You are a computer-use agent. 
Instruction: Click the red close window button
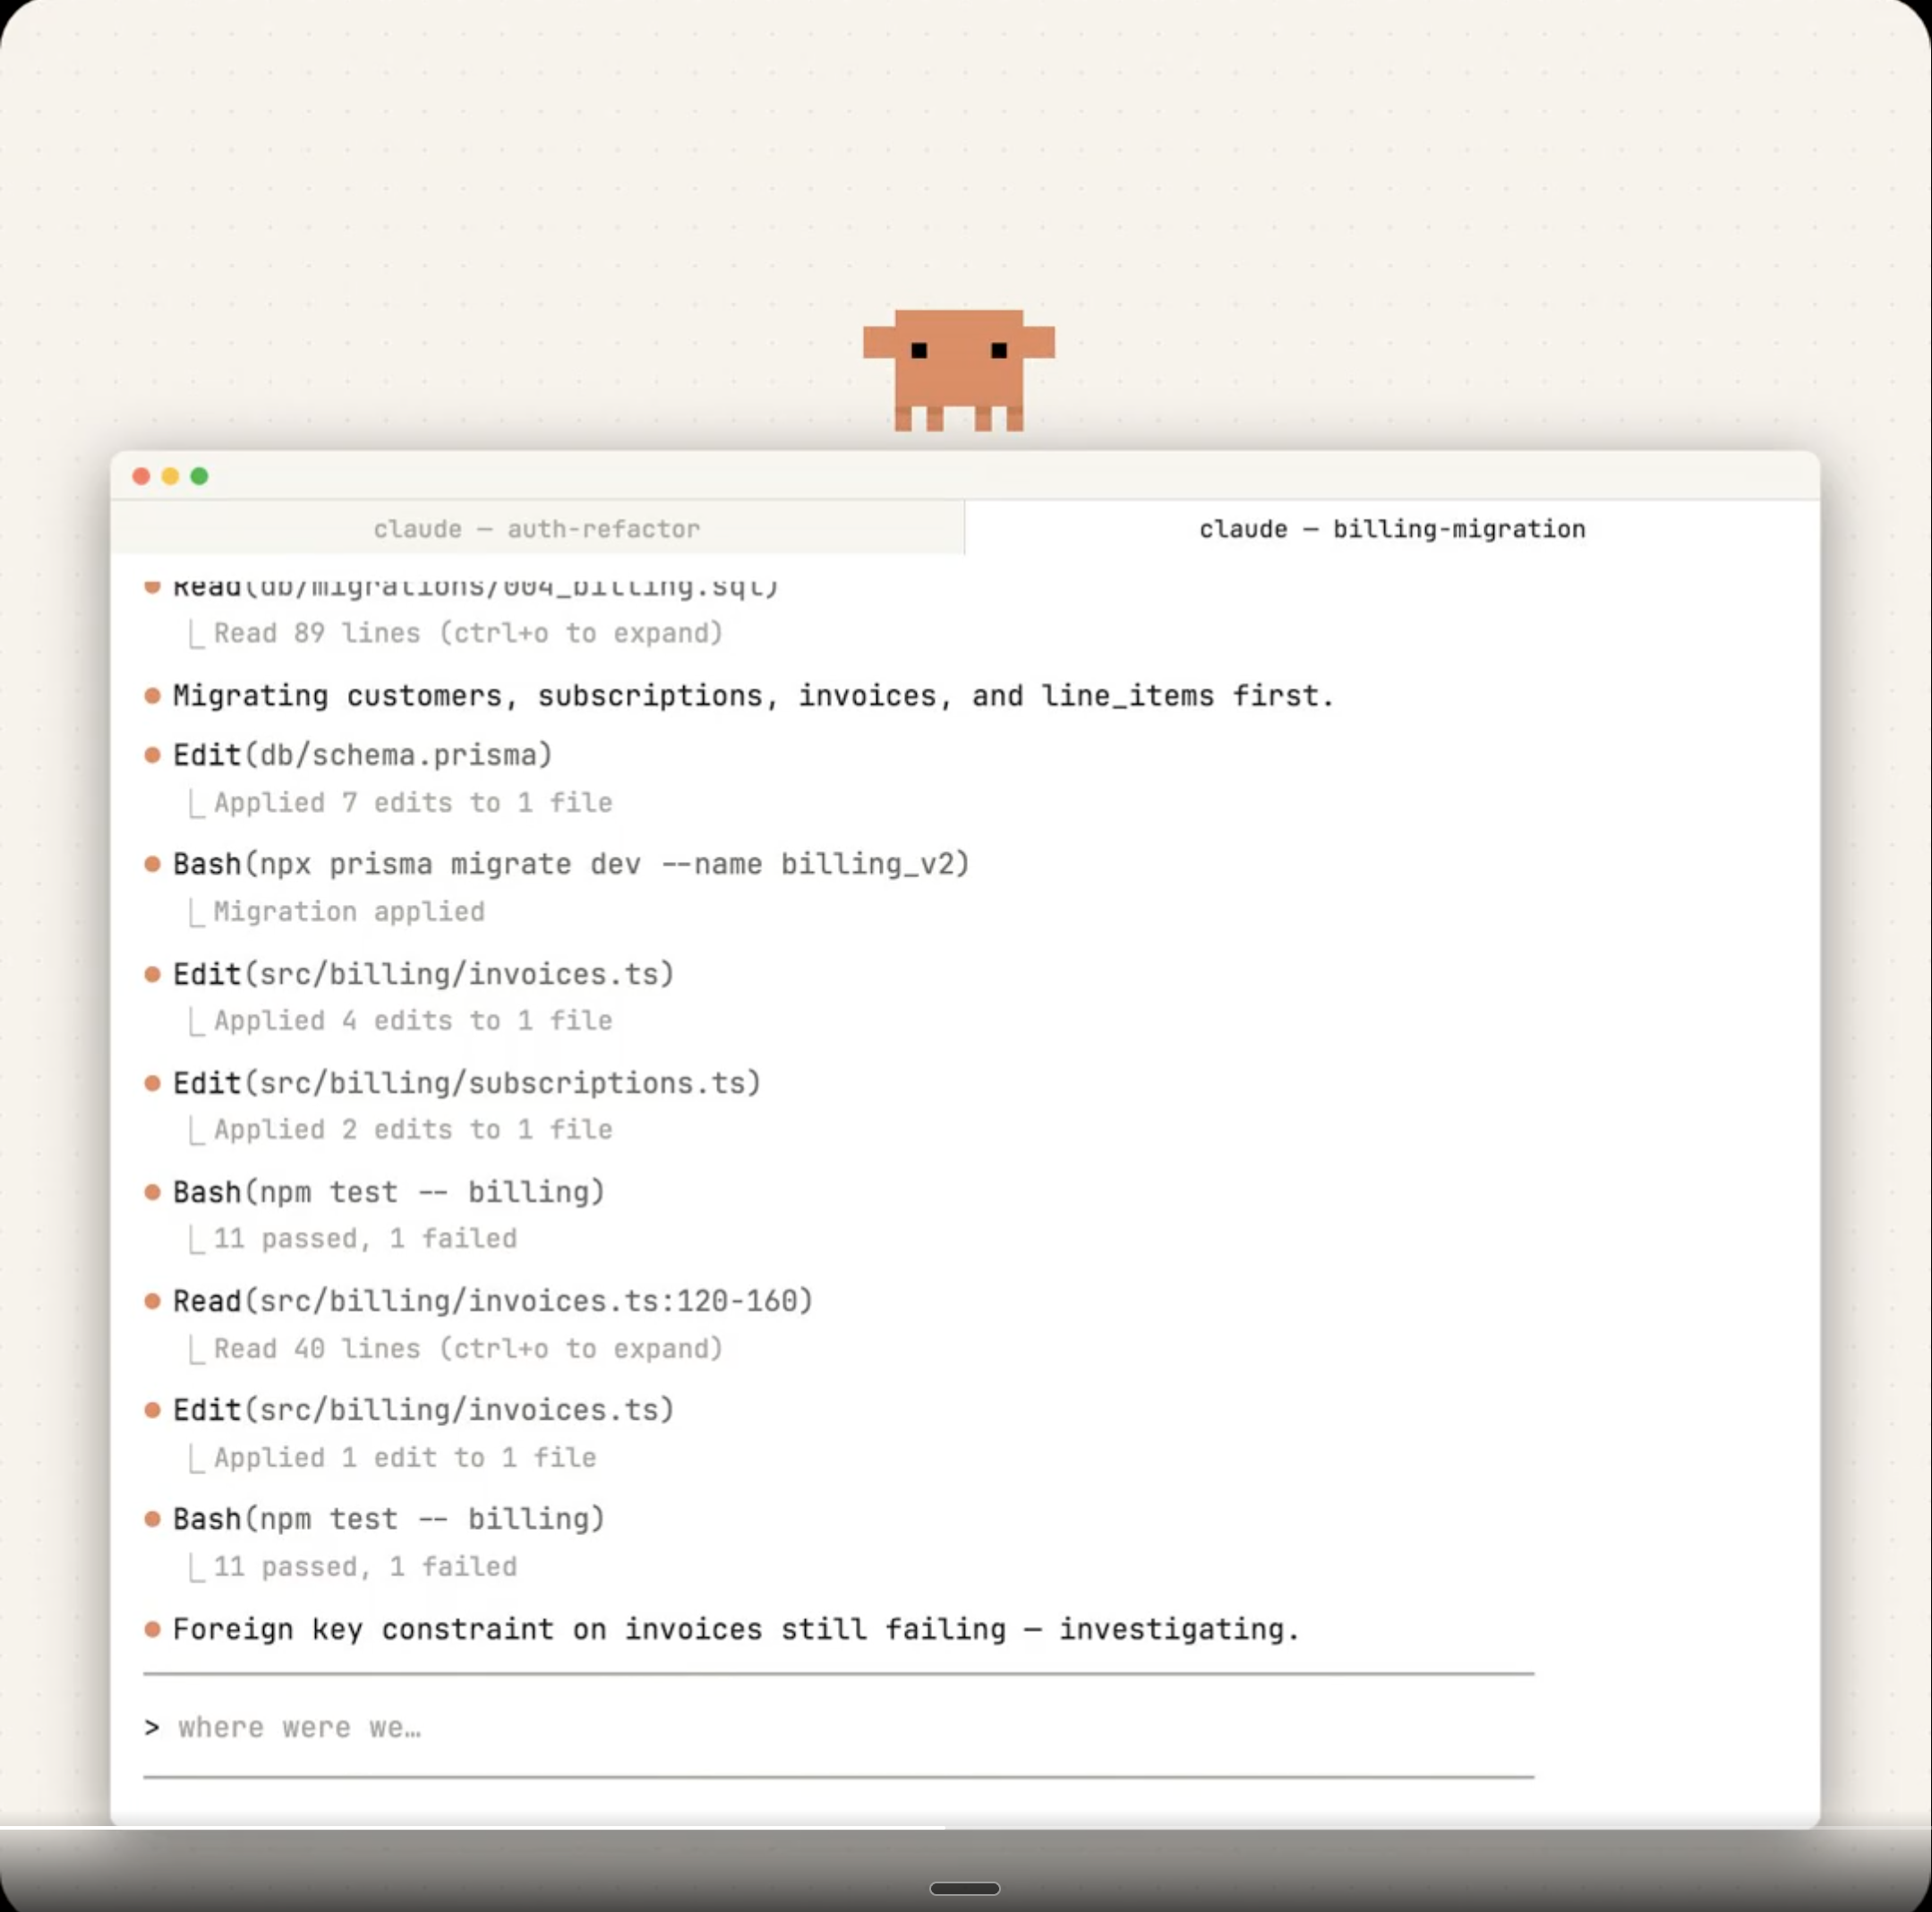pos(141,476)
